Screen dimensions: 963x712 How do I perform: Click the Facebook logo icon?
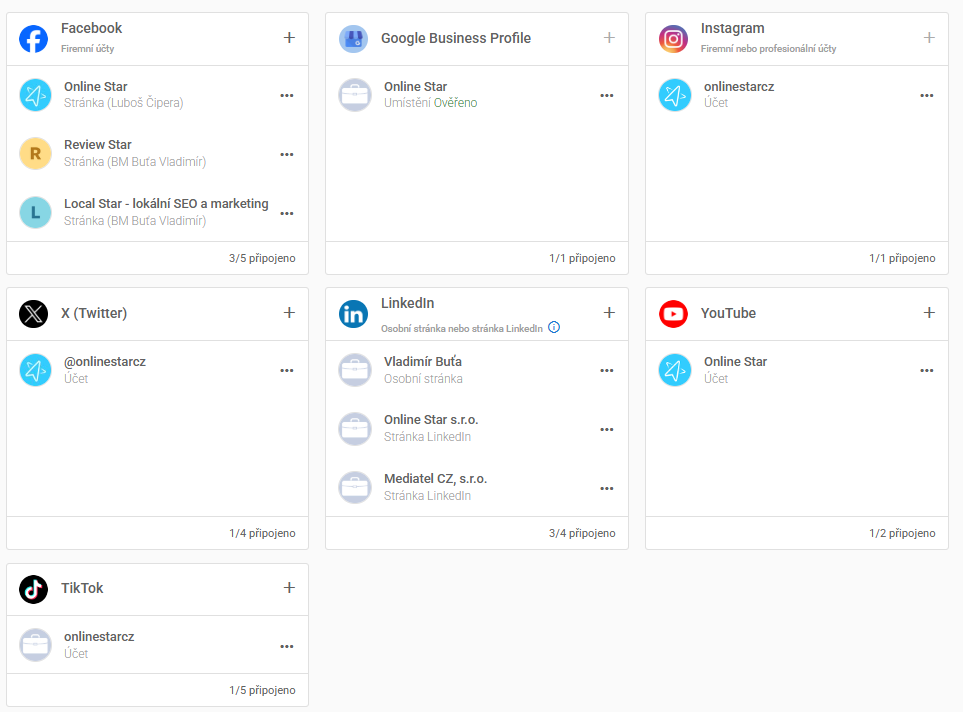tap(34, 39)
